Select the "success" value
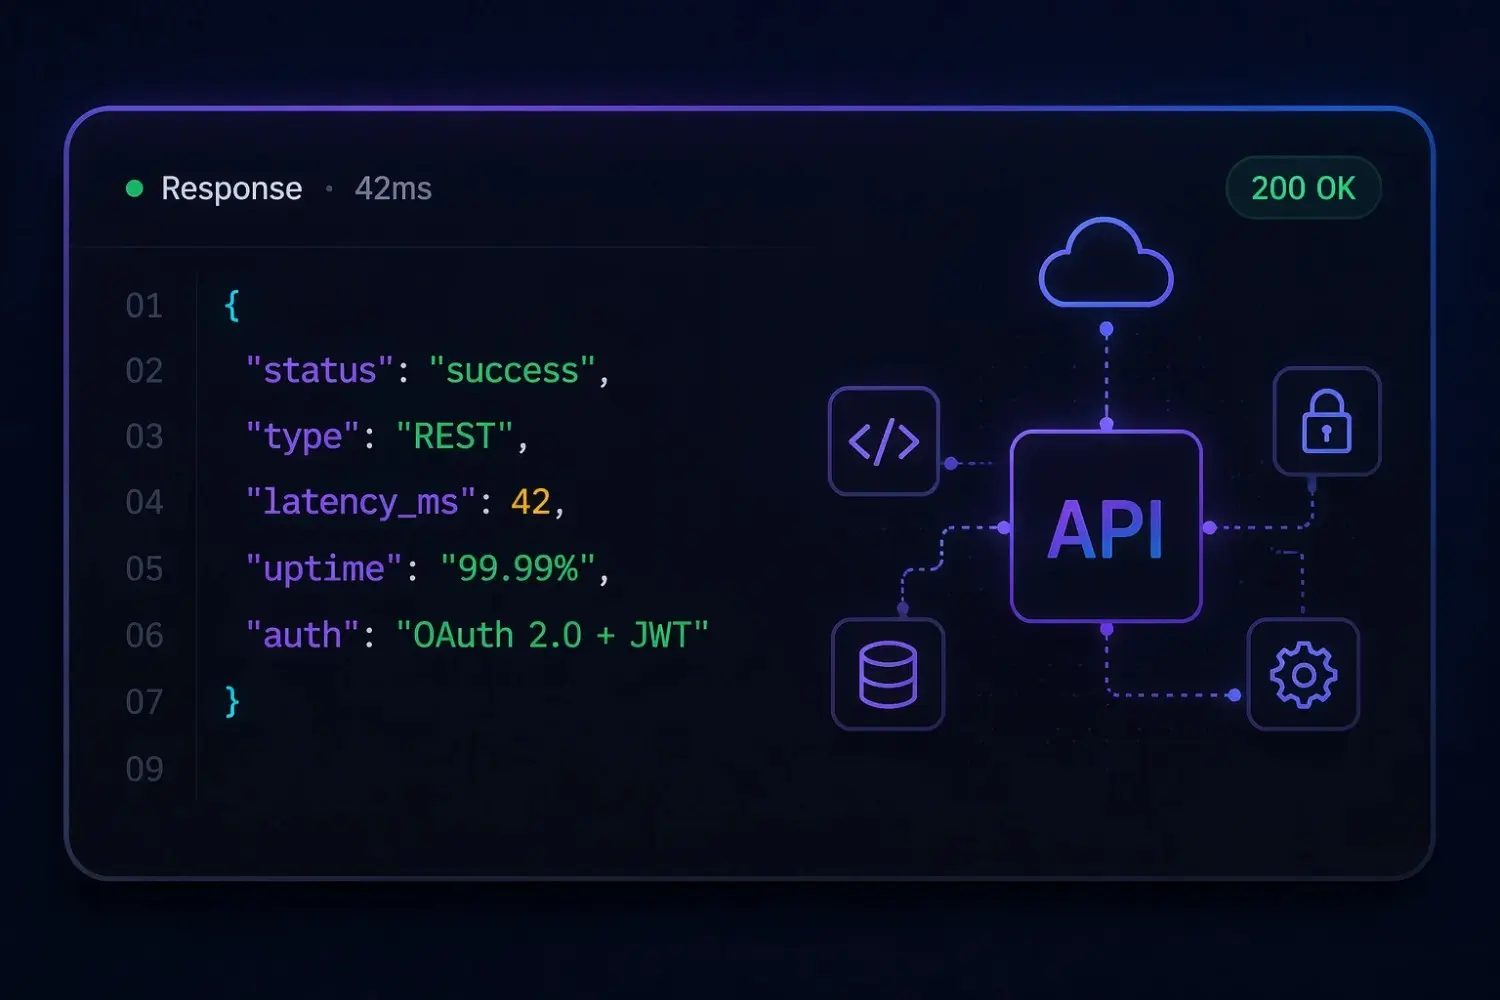 [512, 371]
